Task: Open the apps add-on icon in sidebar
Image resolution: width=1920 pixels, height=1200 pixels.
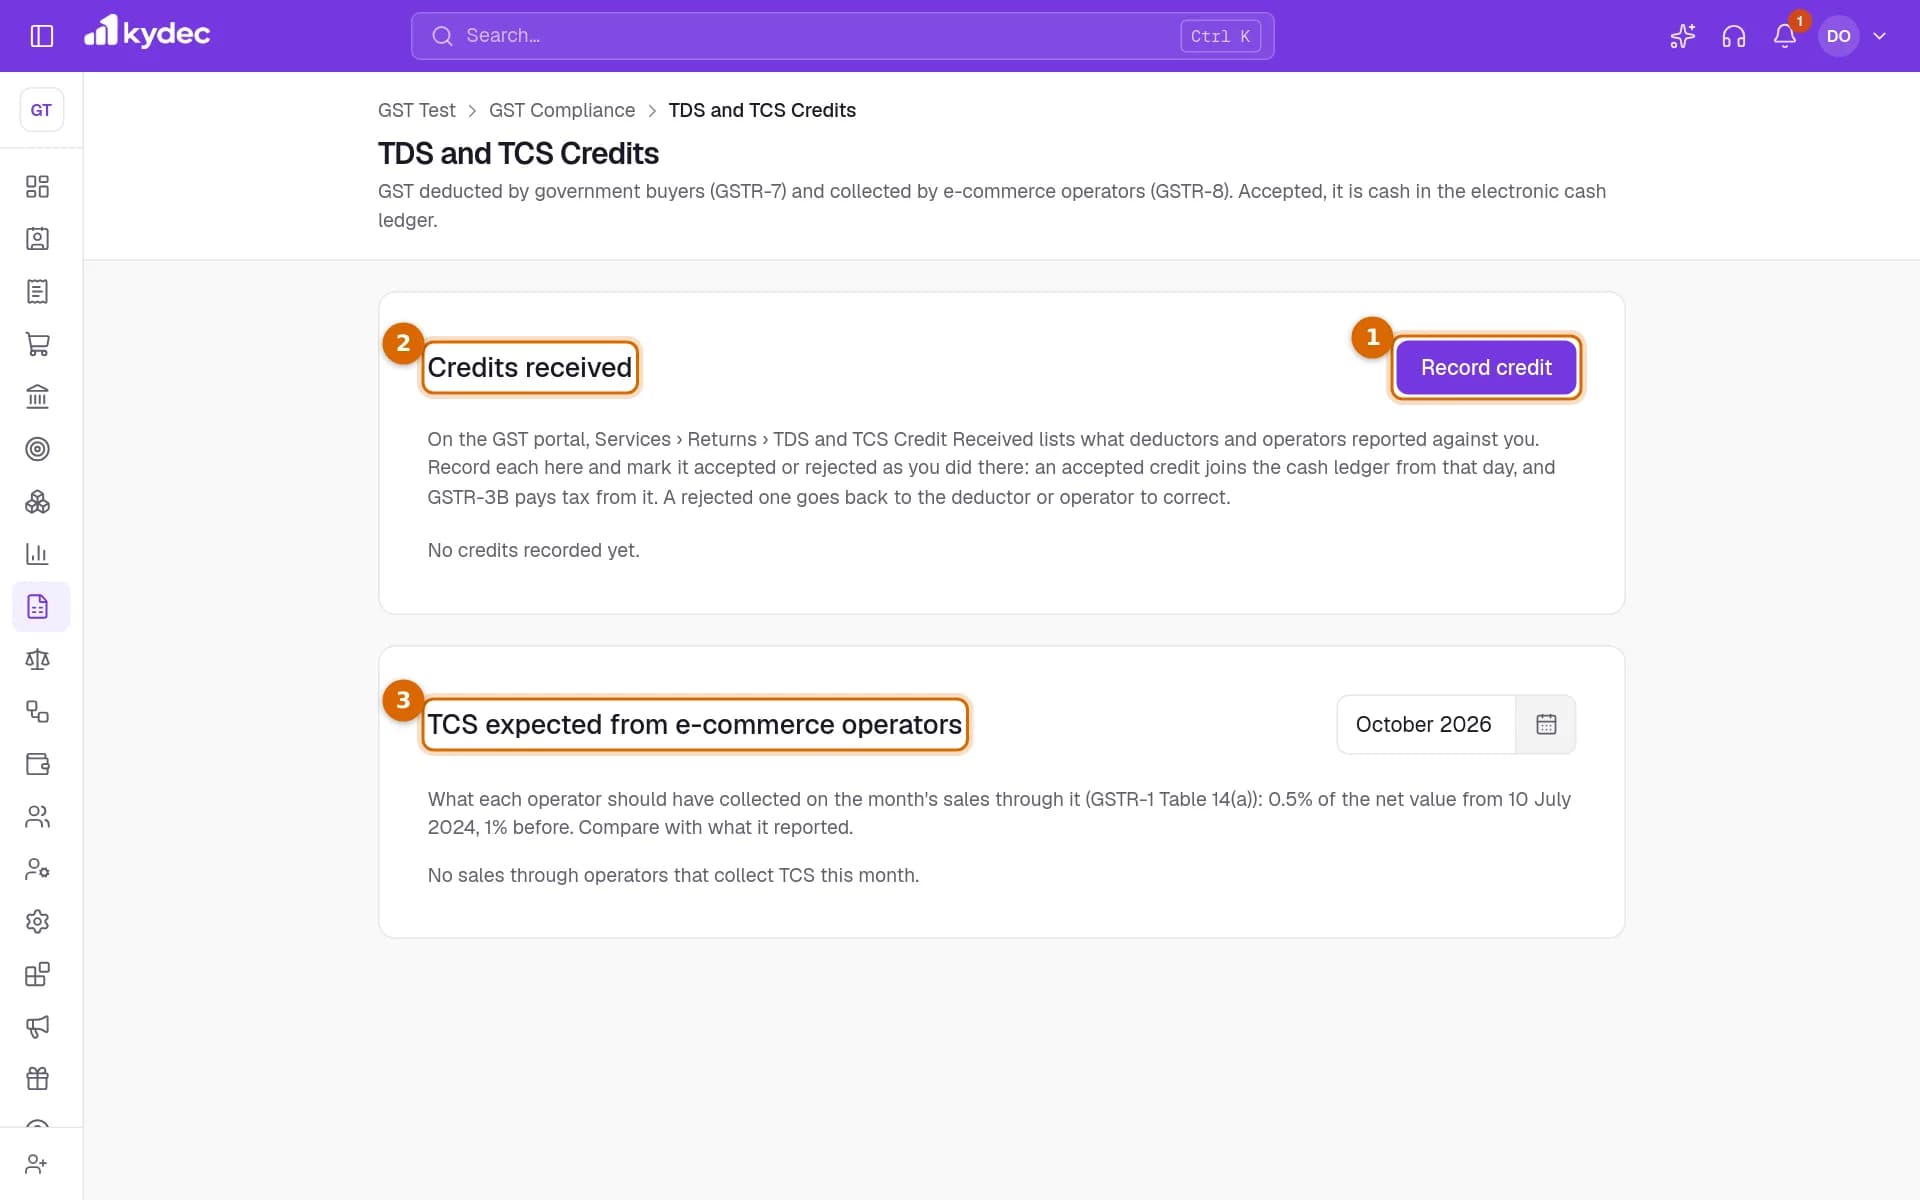Action: tap(37, 974)
